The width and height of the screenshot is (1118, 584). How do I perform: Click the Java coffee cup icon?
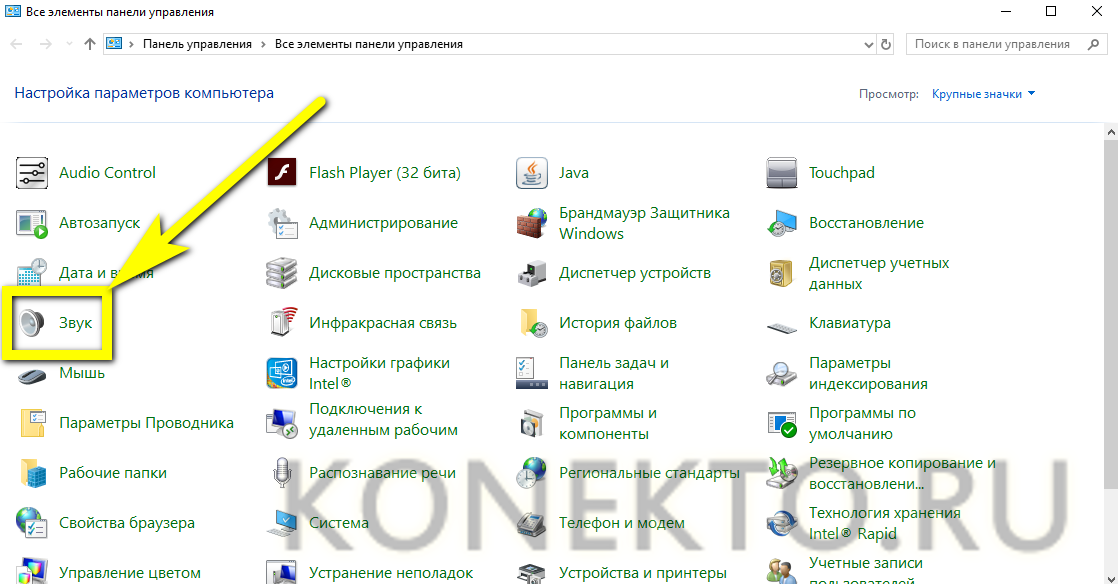(532, 173)
